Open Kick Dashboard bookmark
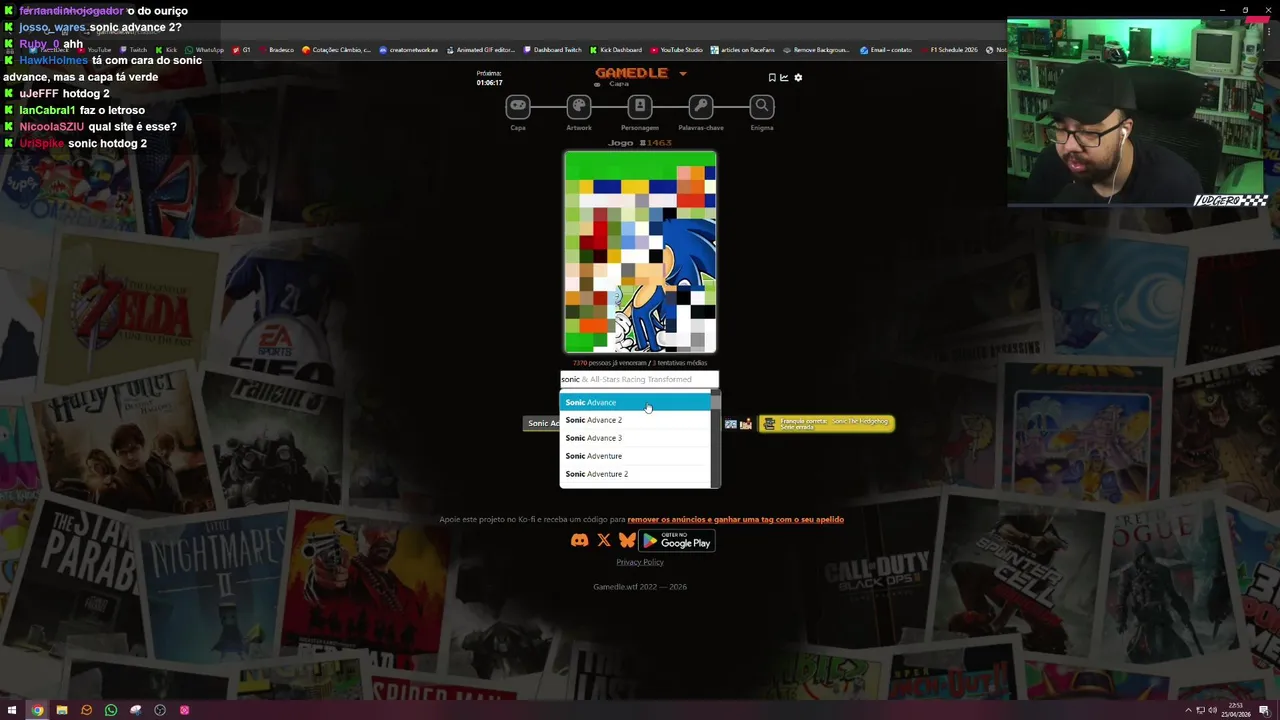The width and height of the screenshot is (1280, 720). pyautogui.click(x=617, y=49)
